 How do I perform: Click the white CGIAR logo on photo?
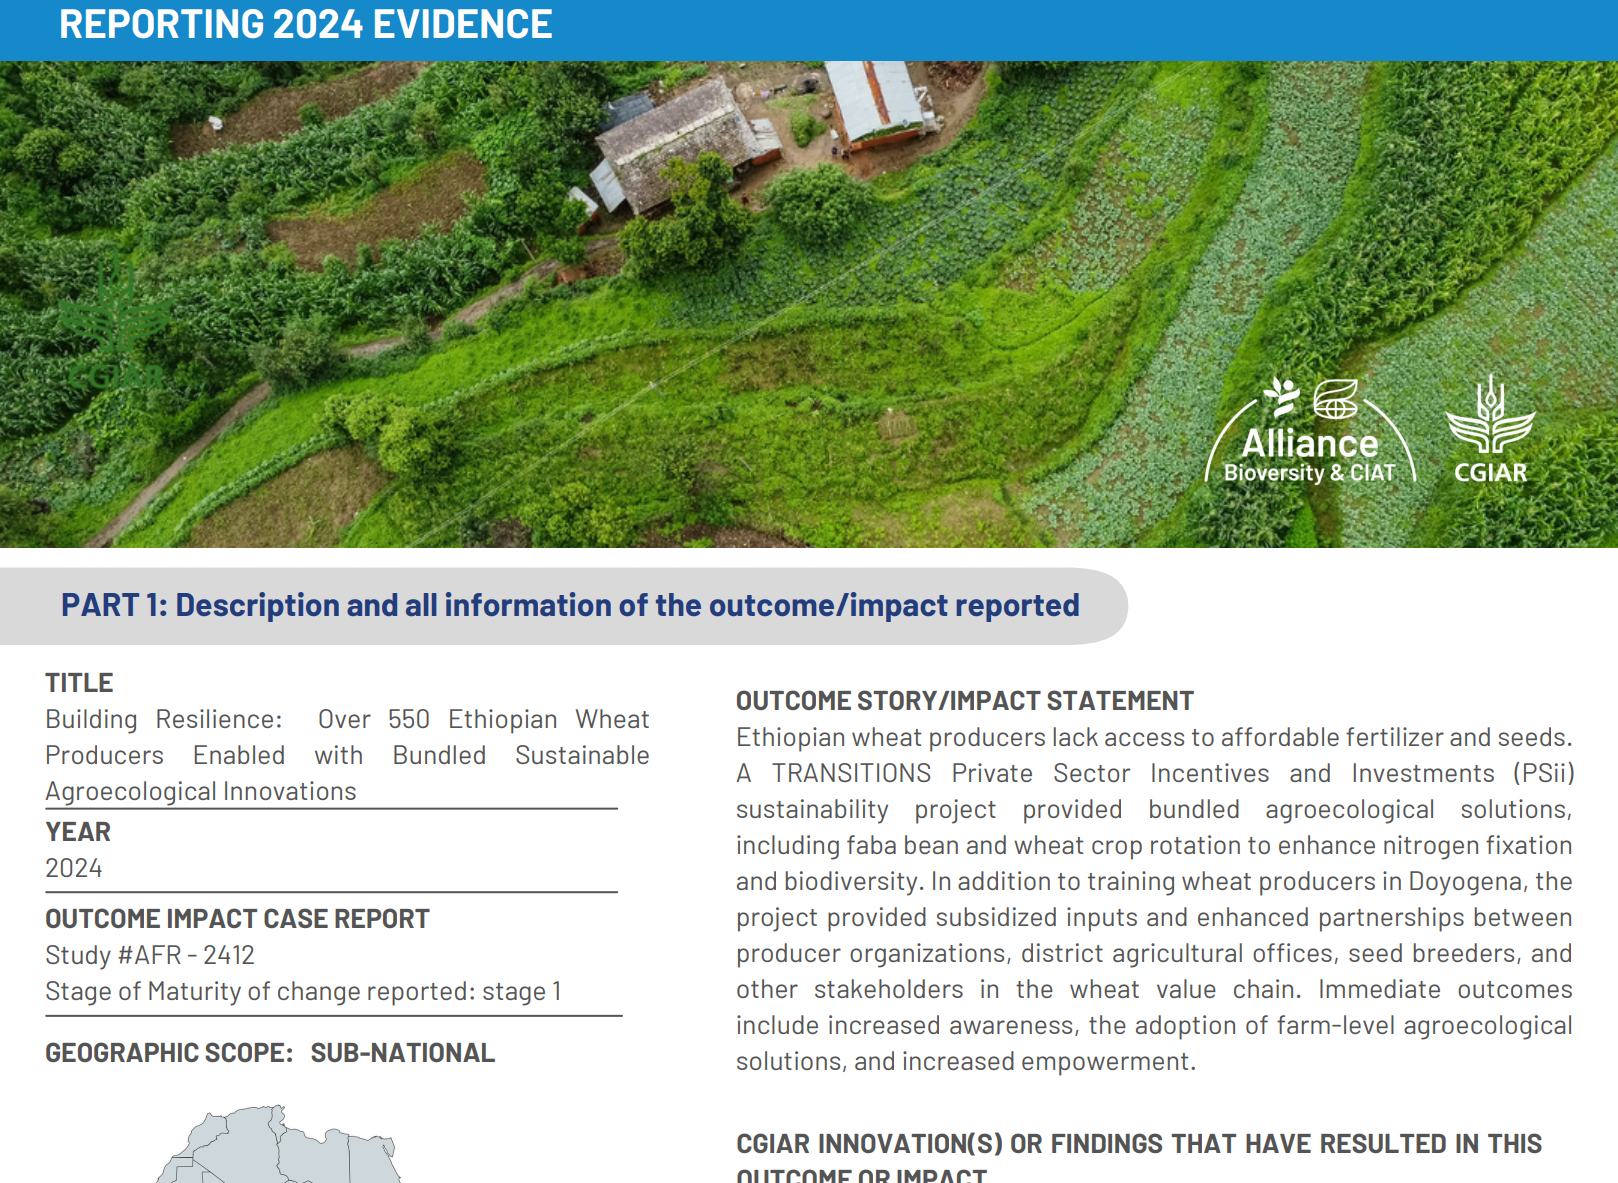coord(1490,430)
